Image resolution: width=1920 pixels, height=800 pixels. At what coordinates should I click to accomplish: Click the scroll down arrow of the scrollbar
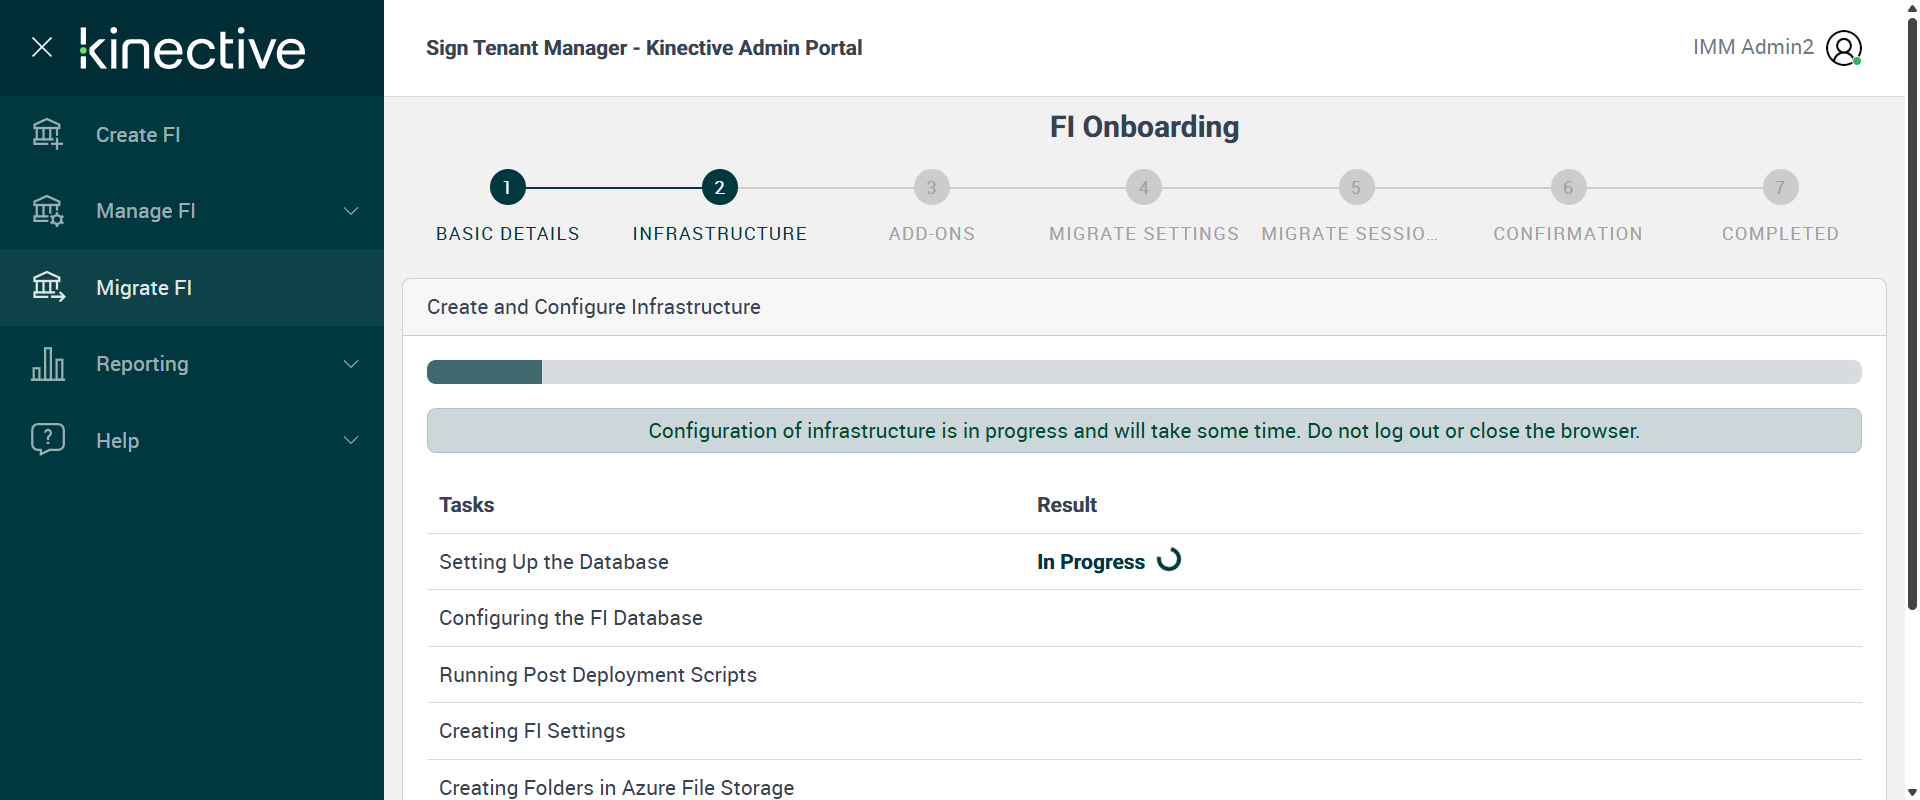pos(1912,792)
